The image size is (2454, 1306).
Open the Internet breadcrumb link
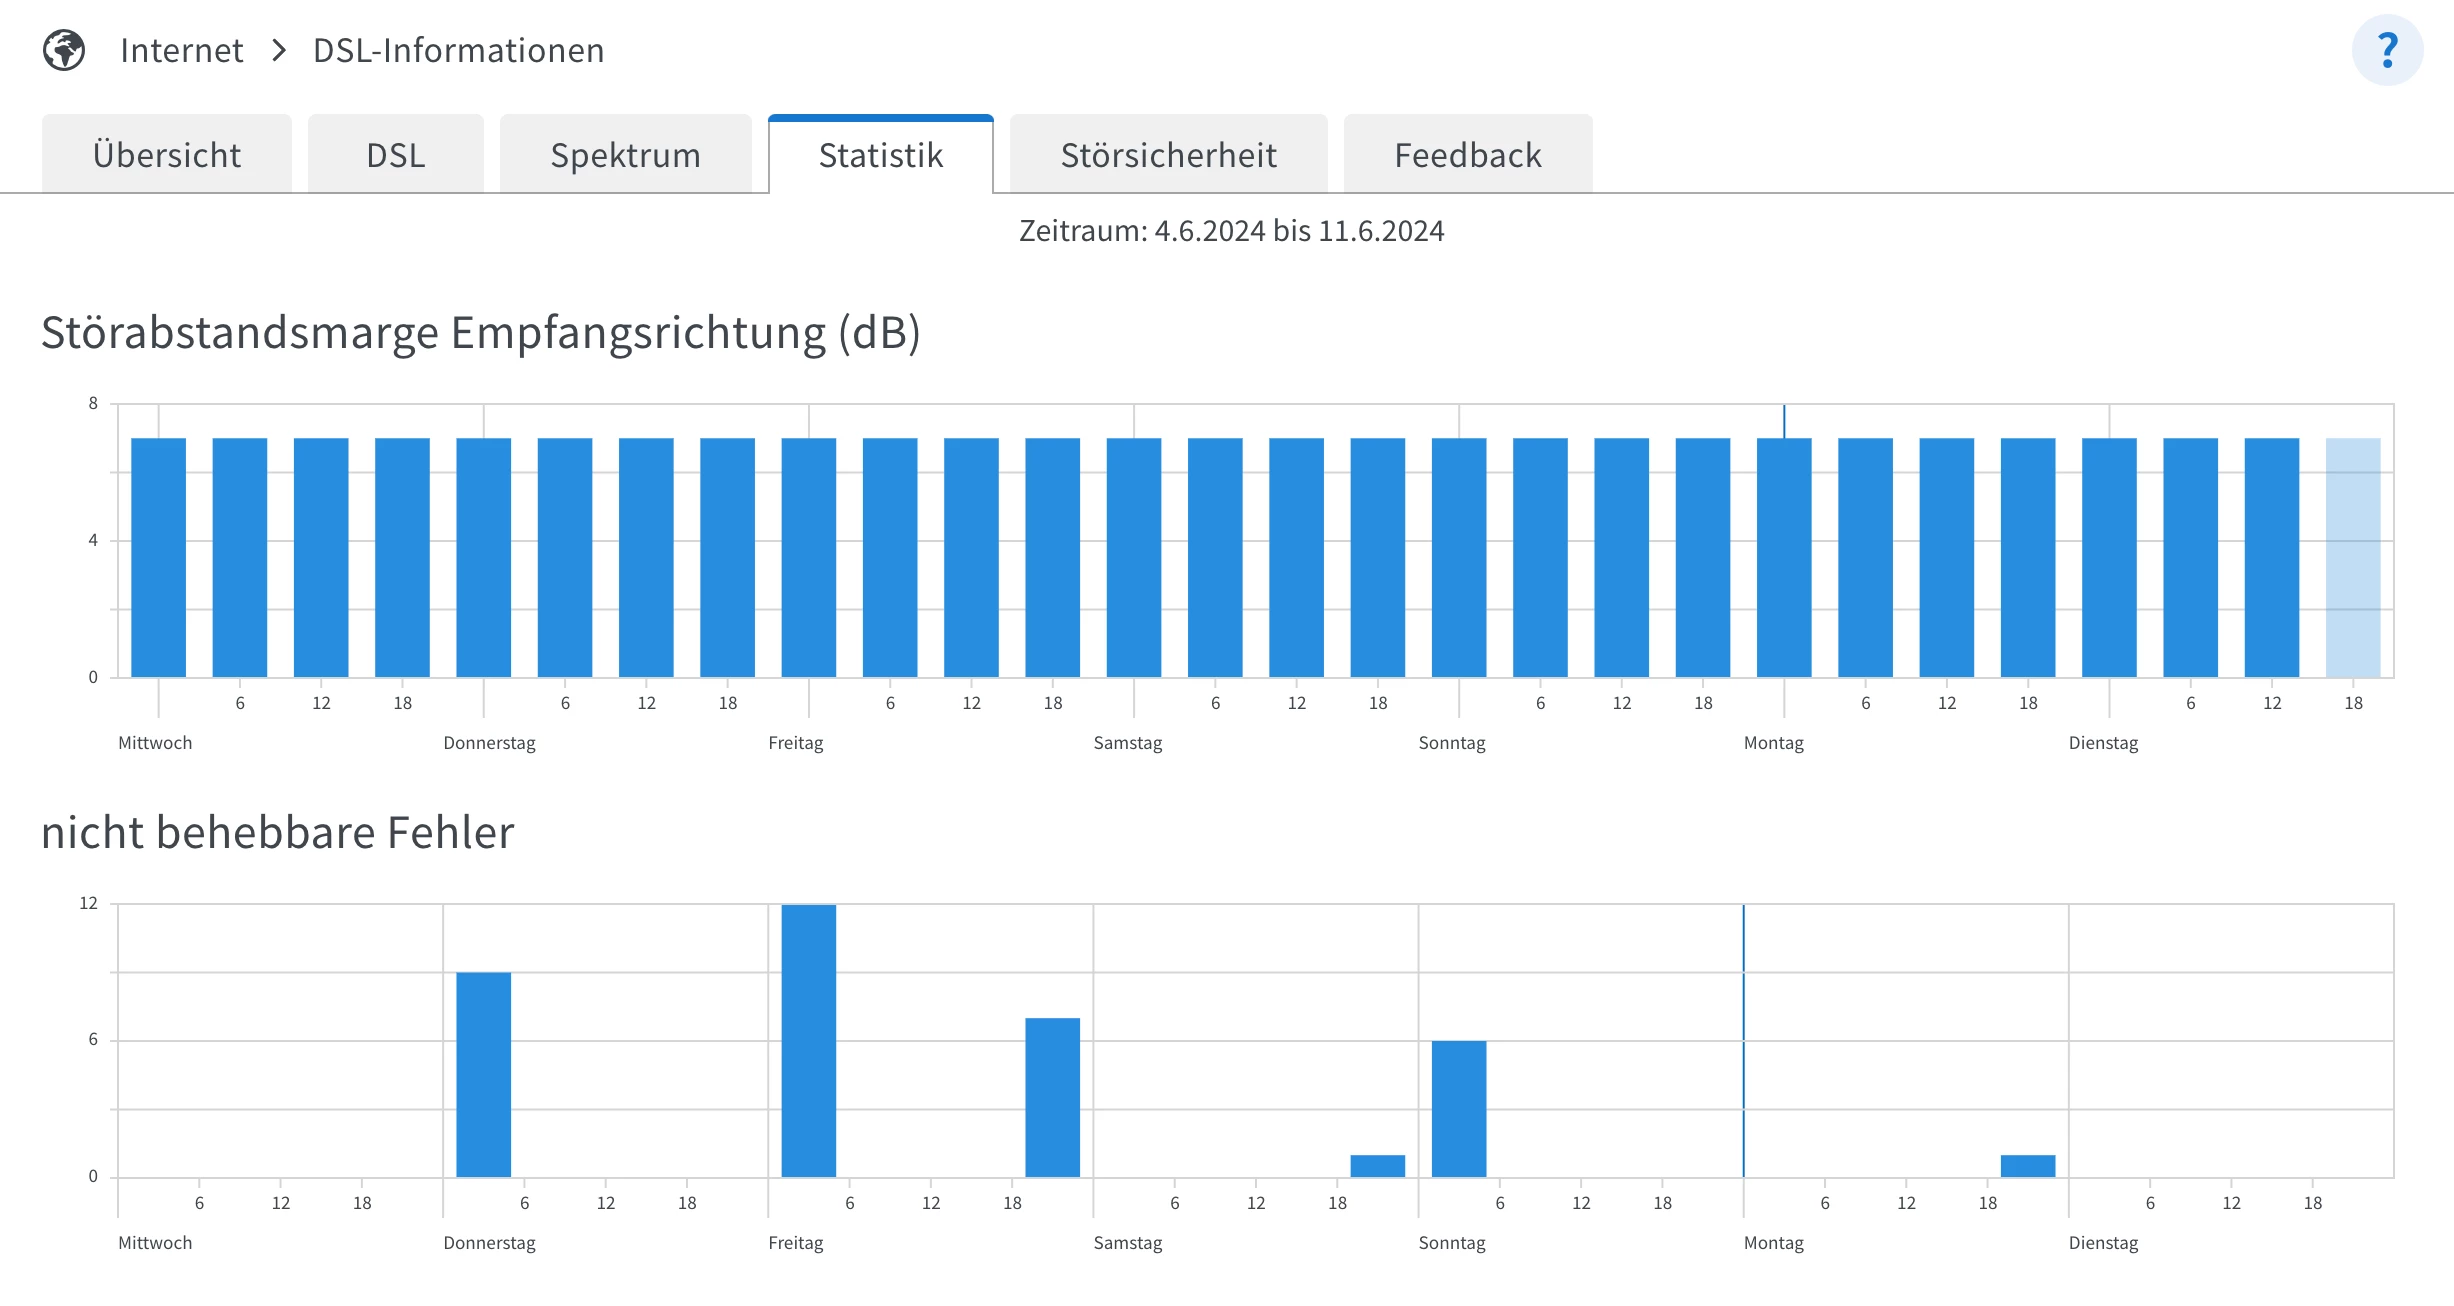tap(181, 50)
